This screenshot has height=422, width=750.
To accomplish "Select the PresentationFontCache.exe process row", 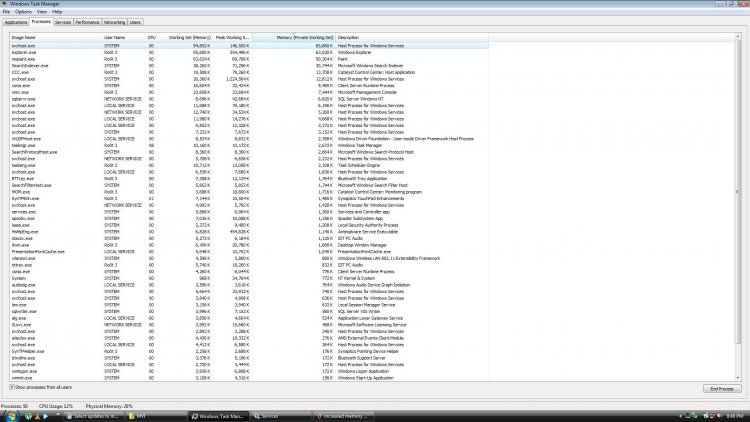I will click(x=249, y=252).
